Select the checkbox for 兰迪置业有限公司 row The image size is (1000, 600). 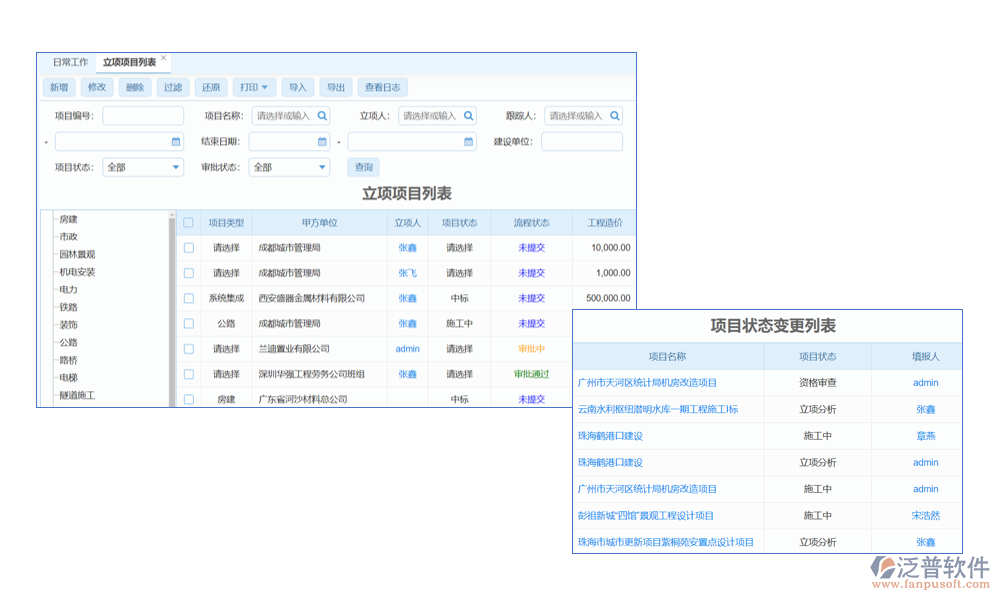pos(188,349)
